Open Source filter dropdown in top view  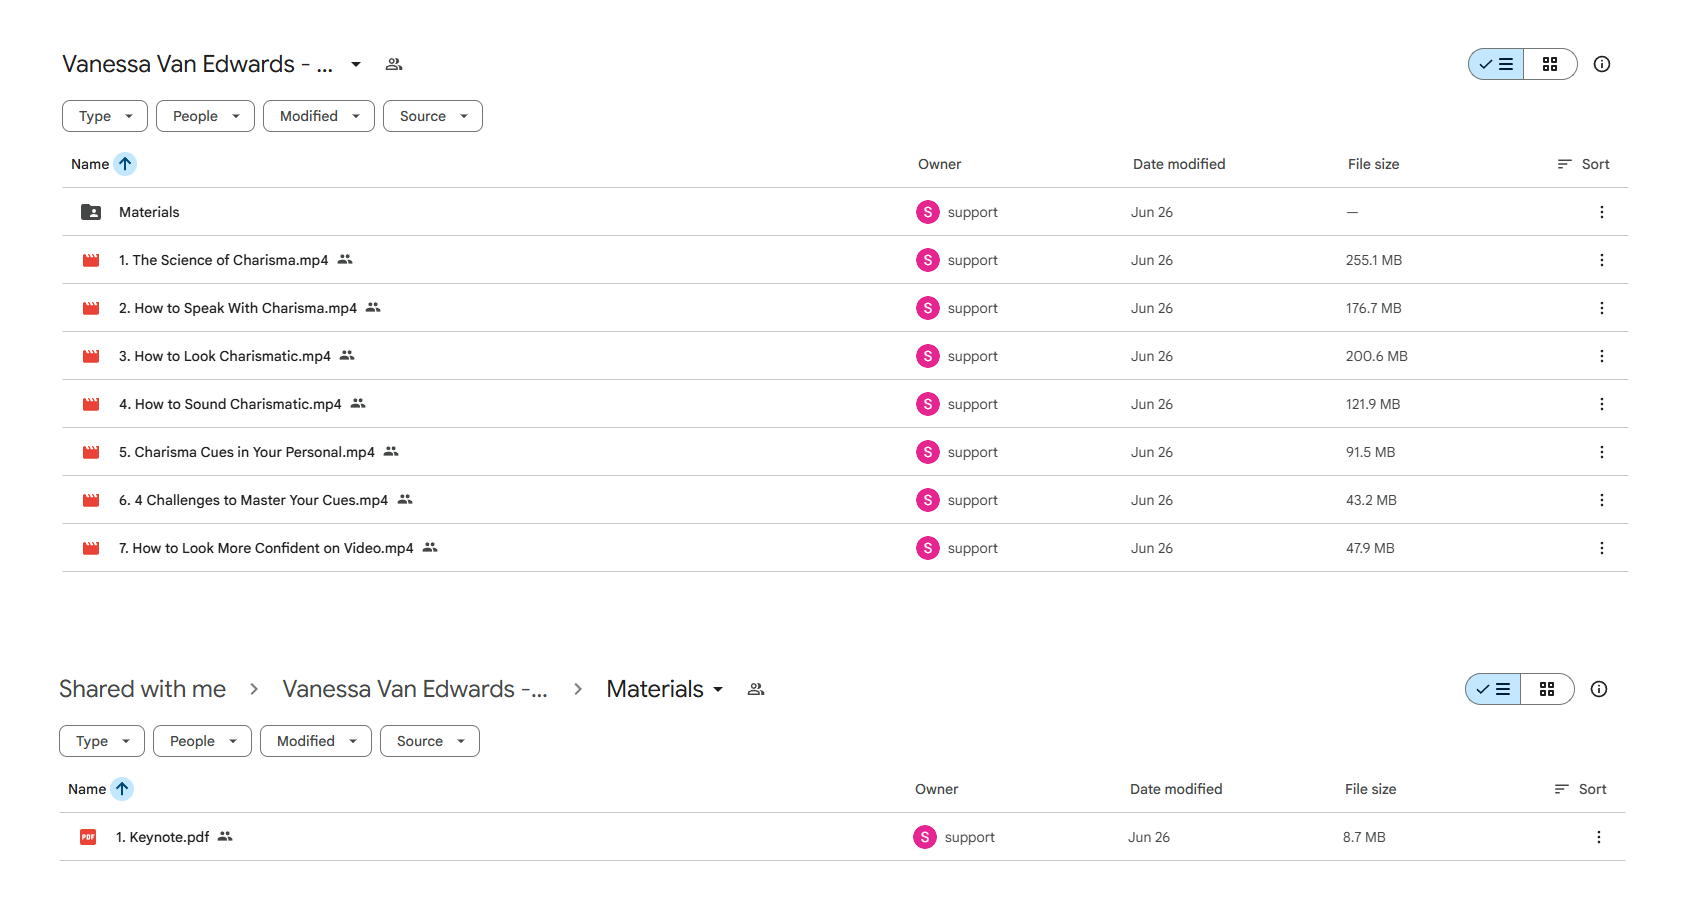click(433, 116)
